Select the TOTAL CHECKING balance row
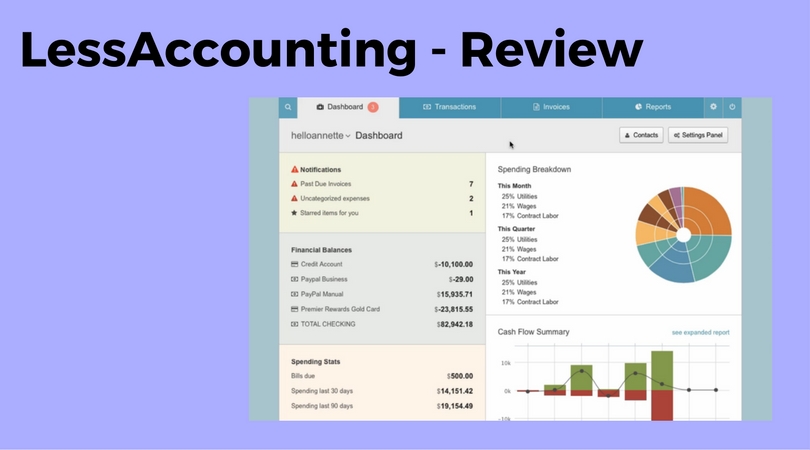The width and height of the screenshot is (810, 450). 382,324
